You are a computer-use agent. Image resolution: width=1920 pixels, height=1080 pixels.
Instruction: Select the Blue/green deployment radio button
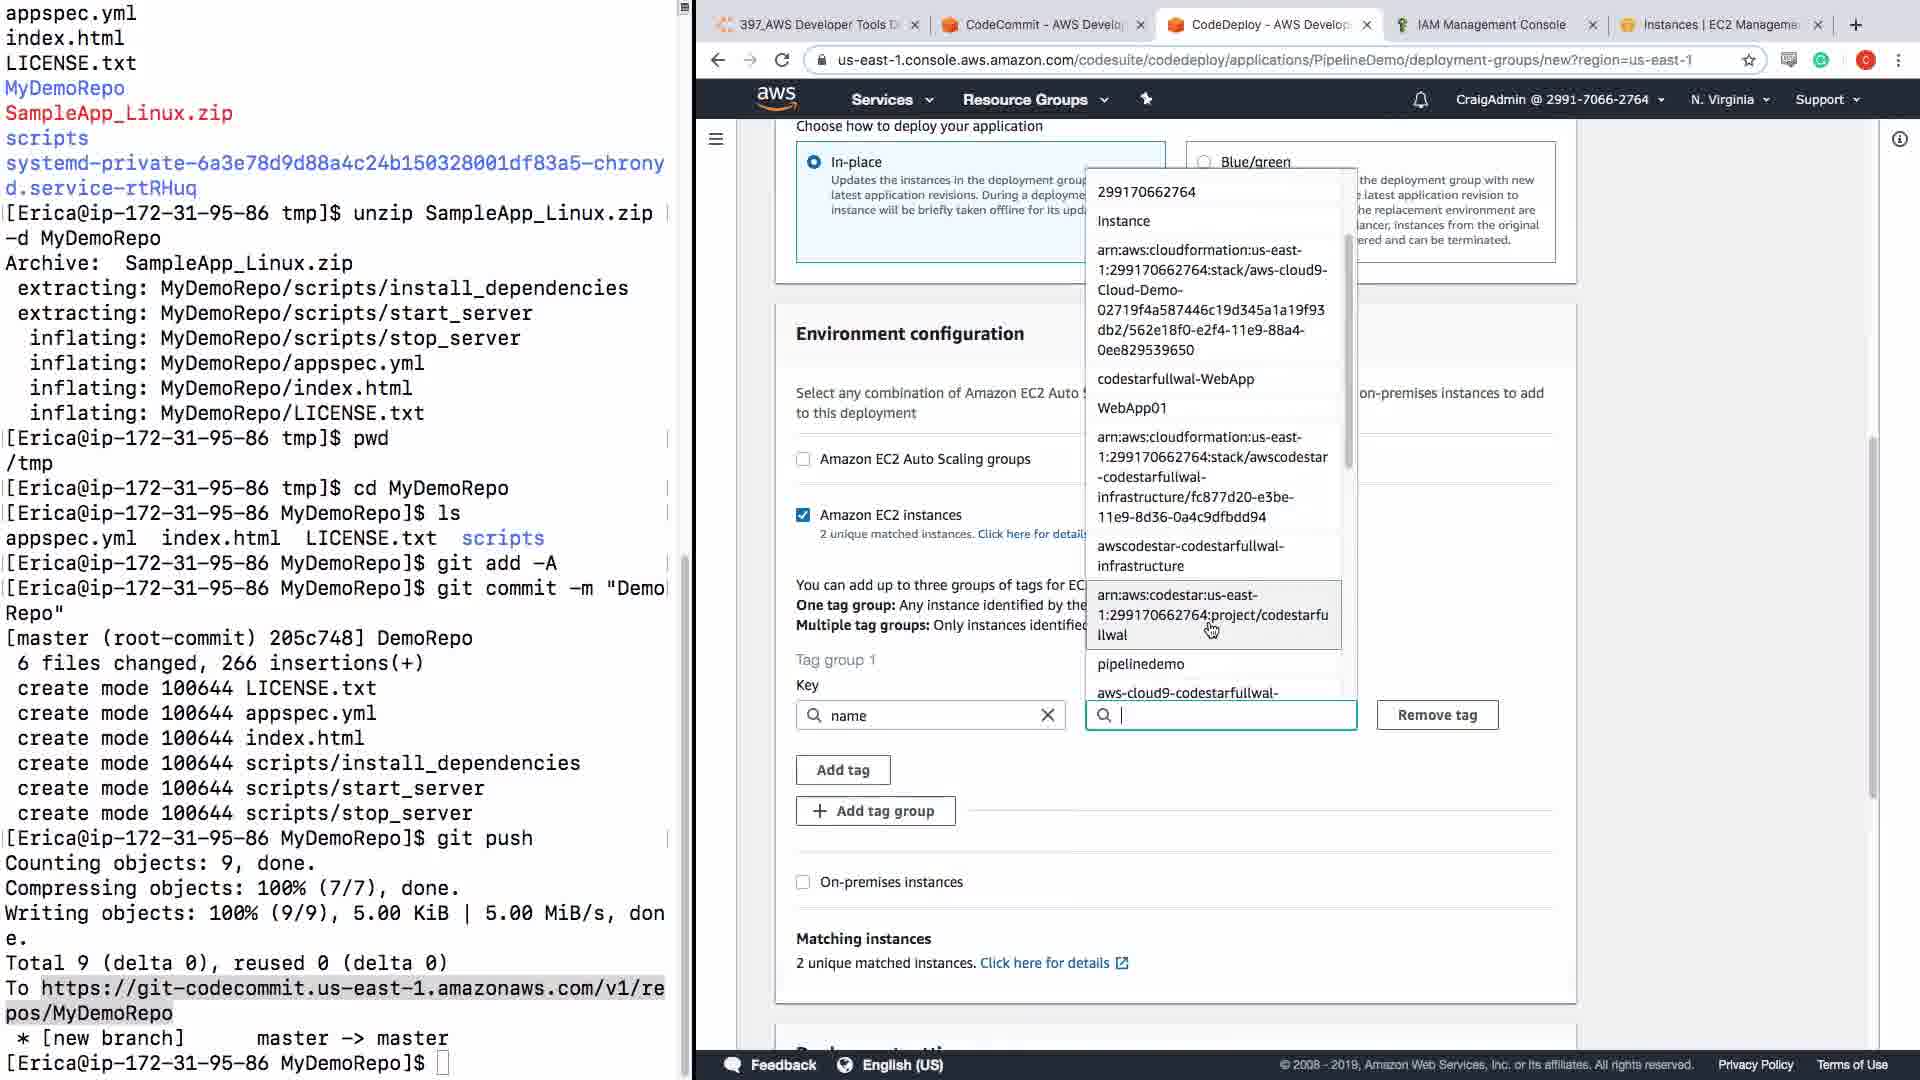point(1204,162)
